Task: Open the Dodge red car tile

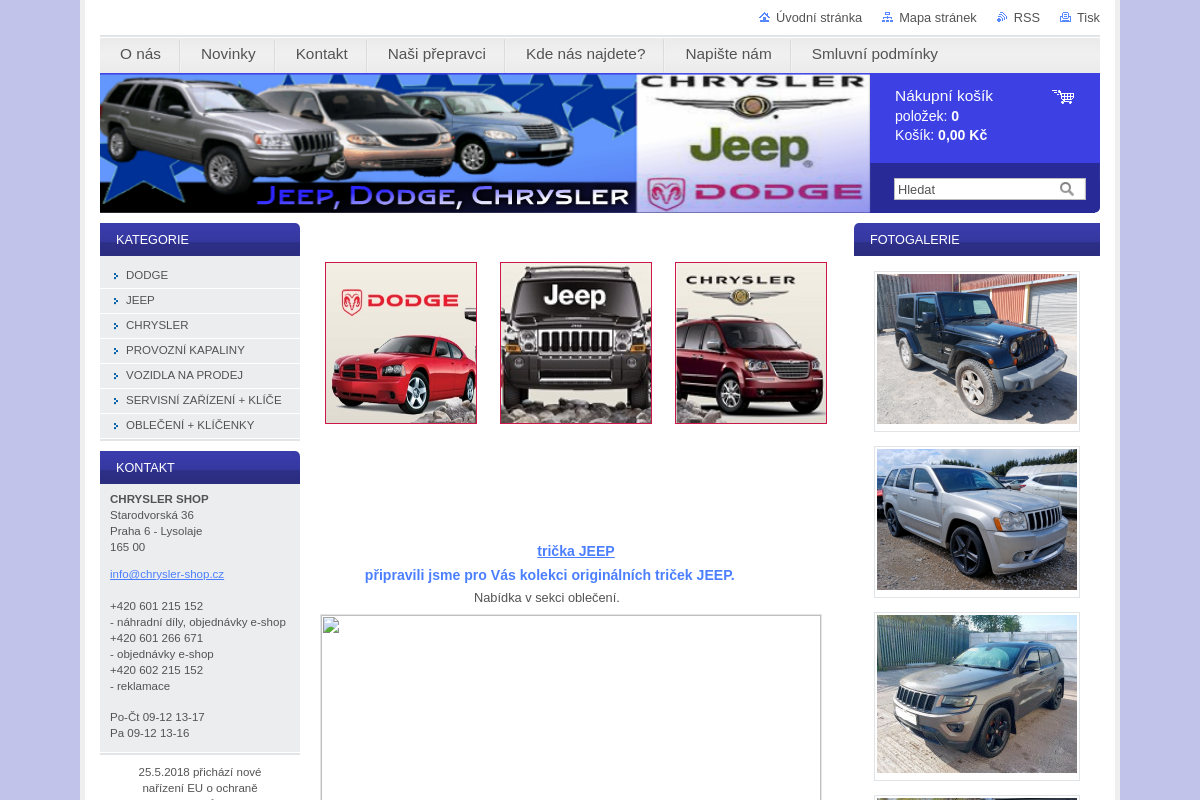Action: coord(401,343)
